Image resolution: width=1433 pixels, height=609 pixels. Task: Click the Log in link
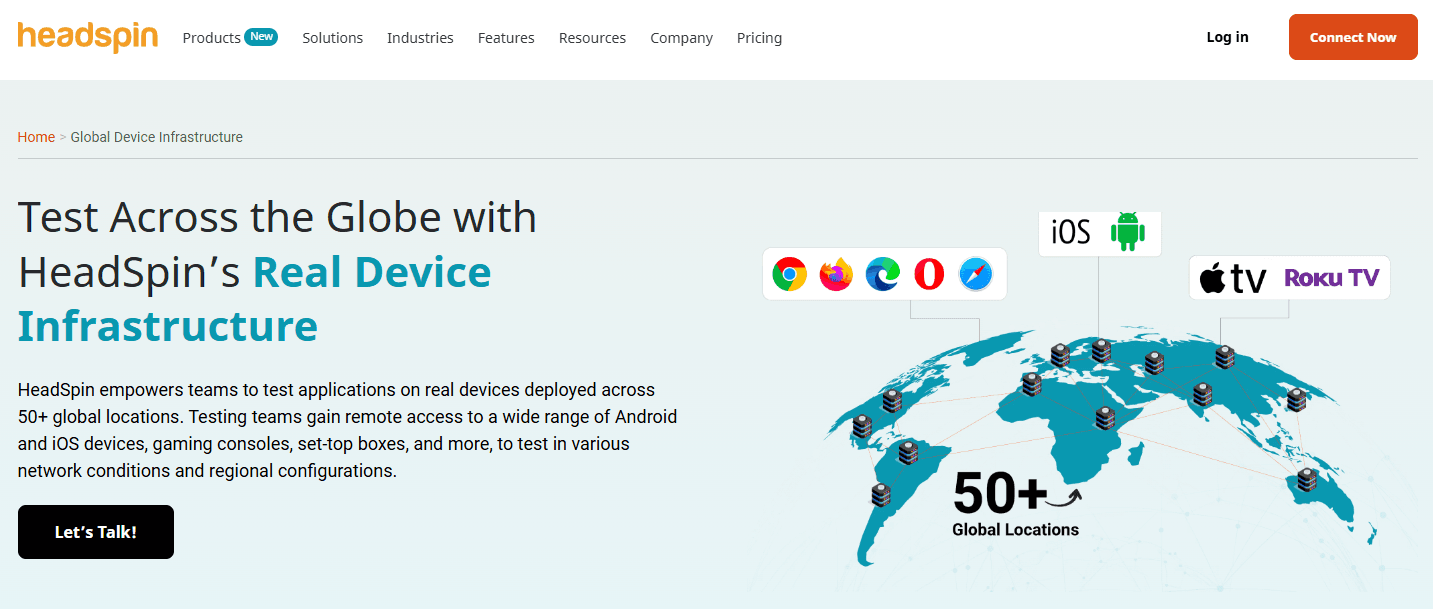click(1227, 37)
